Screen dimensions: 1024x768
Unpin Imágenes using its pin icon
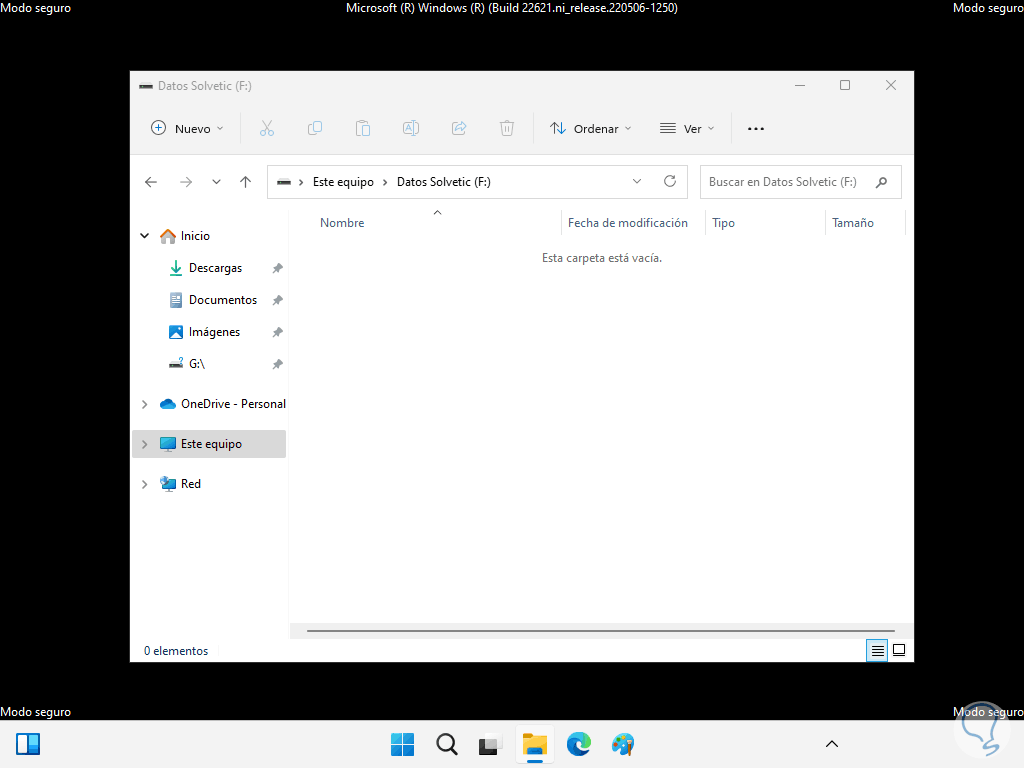[x=278, y=332]
